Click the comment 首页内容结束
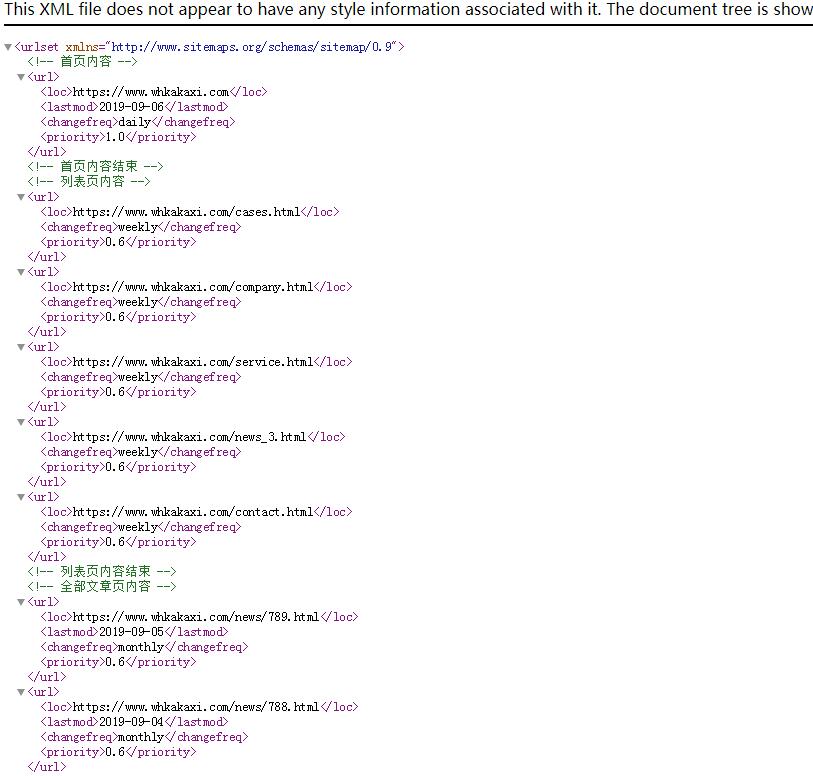Image resolution: width=813 pixels, height=776 pixels. coord(95,166)
